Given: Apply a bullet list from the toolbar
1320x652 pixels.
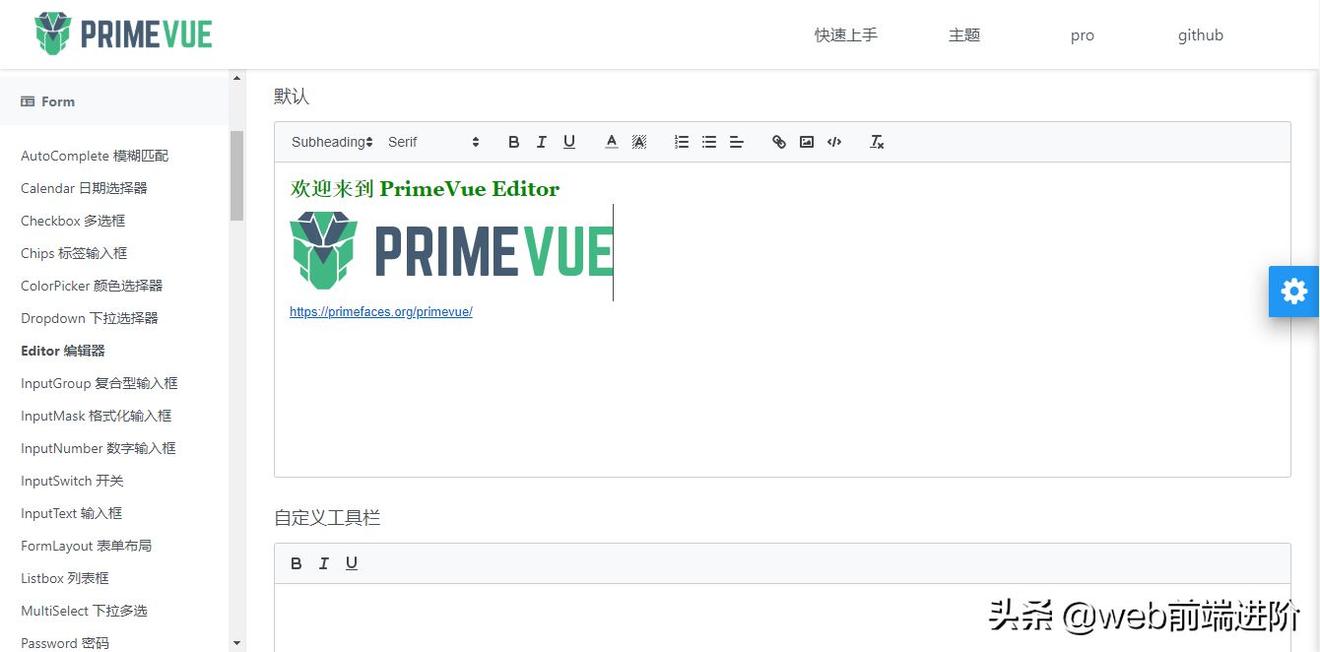Looking at the screenshot, I should 709,141.
